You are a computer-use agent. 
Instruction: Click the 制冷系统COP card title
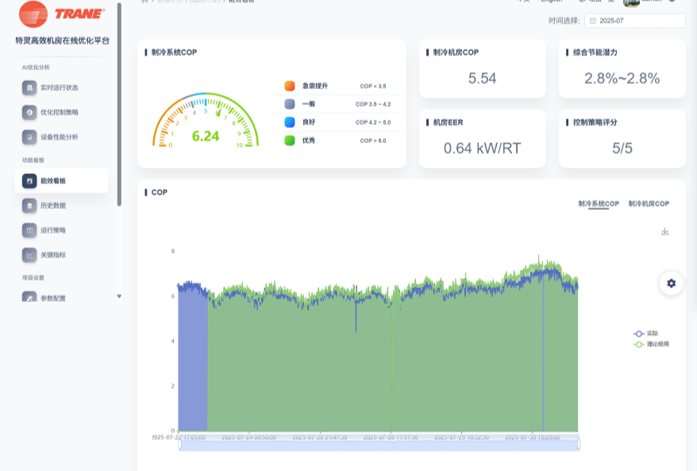[174, 52]
